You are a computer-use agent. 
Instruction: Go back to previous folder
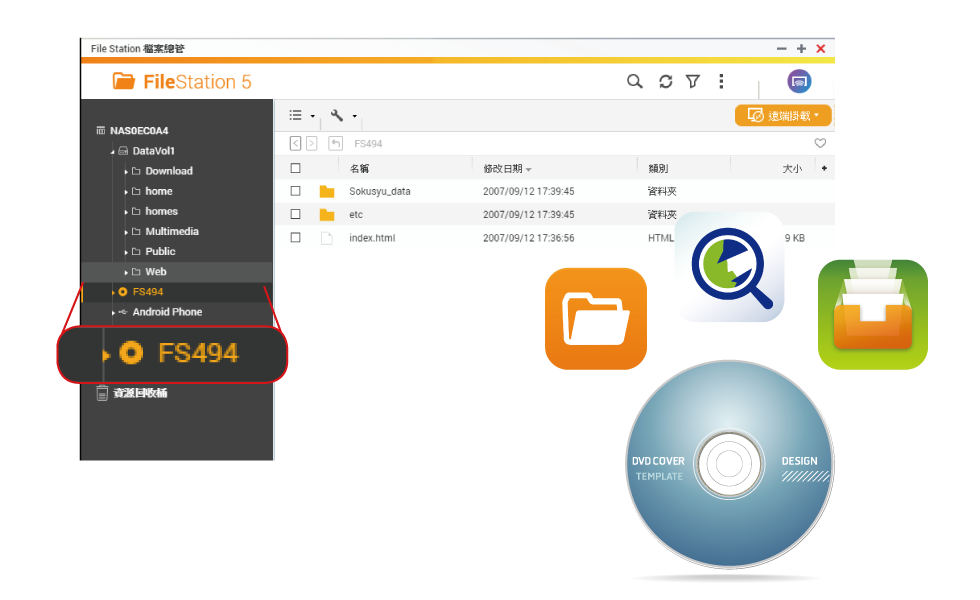coord(296,143)
